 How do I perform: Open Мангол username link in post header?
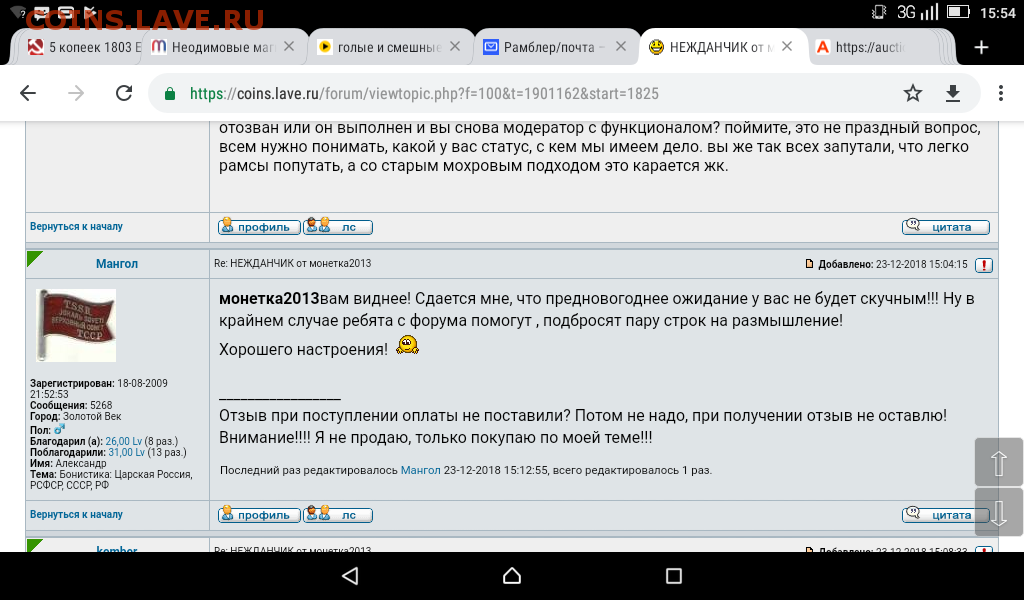click(117, 264)
